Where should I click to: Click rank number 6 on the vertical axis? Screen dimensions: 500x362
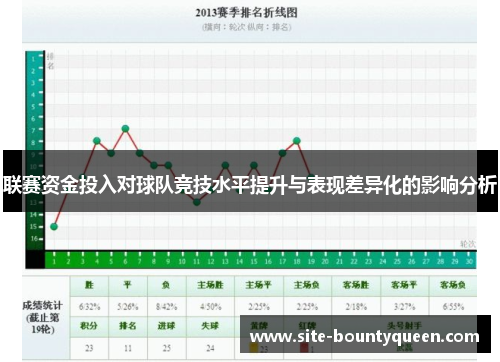coord(33,118)
